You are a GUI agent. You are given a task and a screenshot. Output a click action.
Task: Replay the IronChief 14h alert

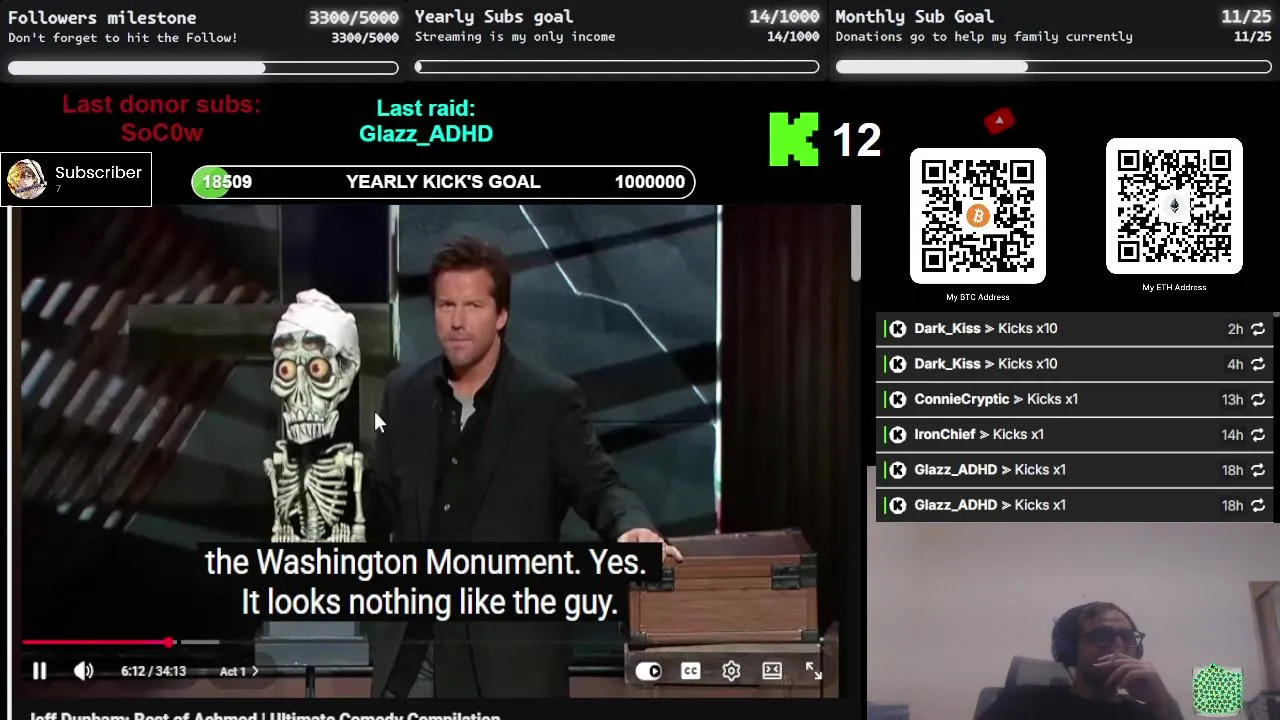[1258, 434]
